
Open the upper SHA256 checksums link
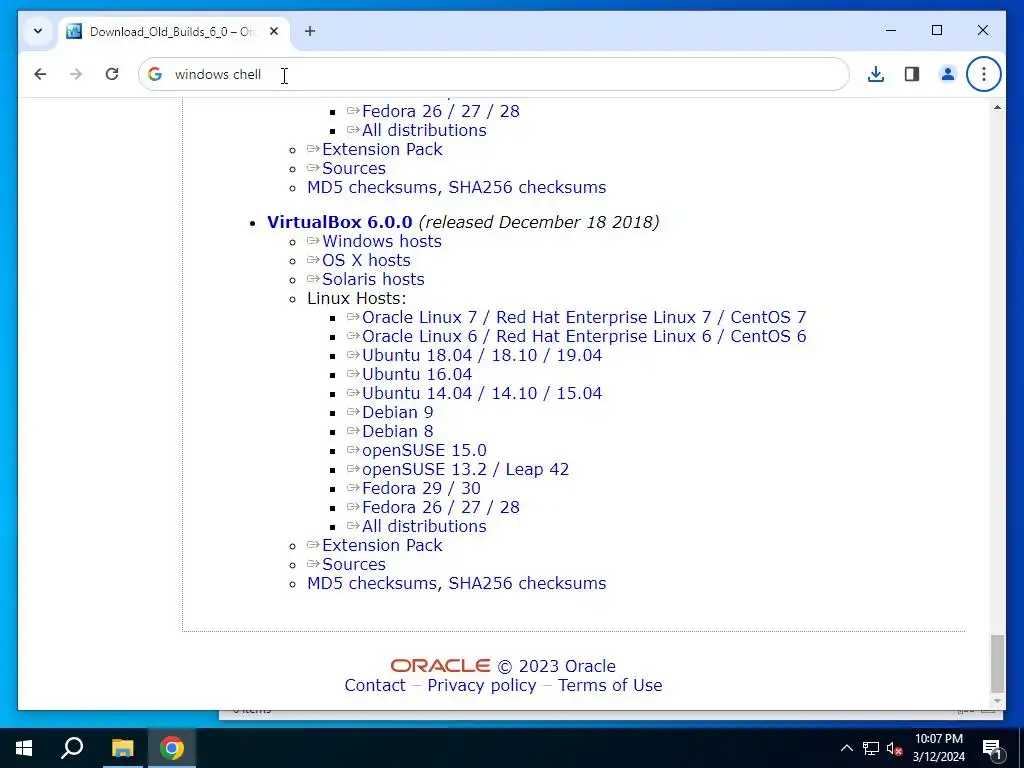[527, 187]
